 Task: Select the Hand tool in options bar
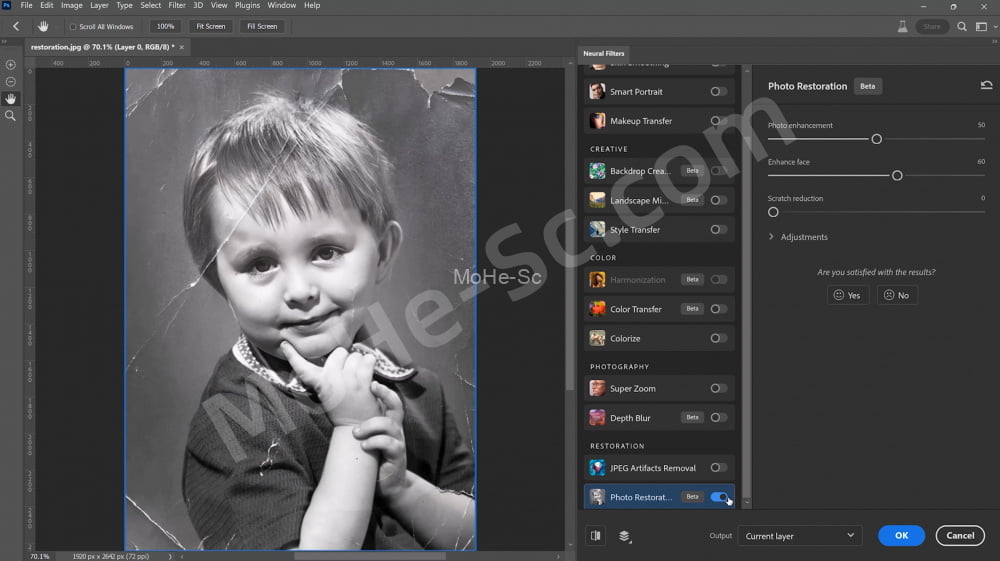click(x=43, y=26)
